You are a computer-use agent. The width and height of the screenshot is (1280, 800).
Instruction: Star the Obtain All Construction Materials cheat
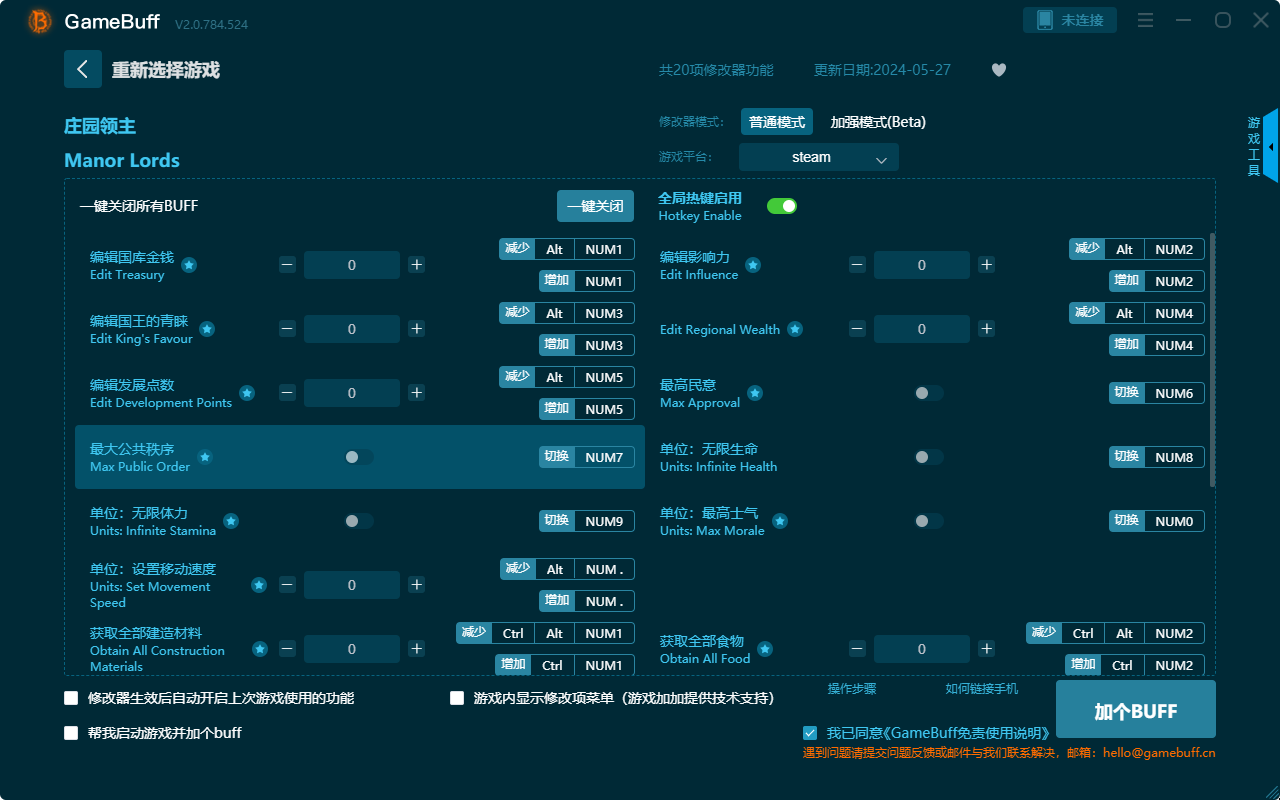(260, 649)
